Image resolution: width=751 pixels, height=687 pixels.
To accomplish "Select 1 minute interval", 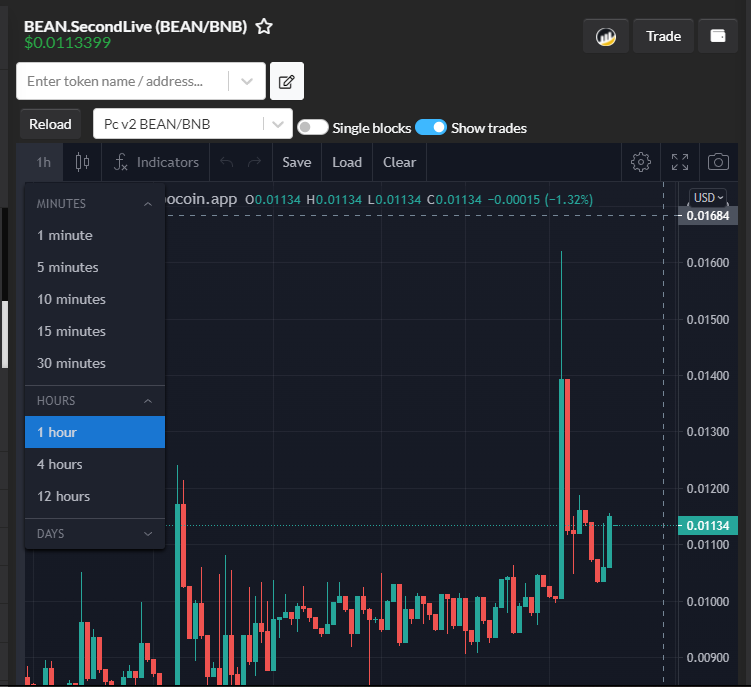I will click(x=95, y=235).
